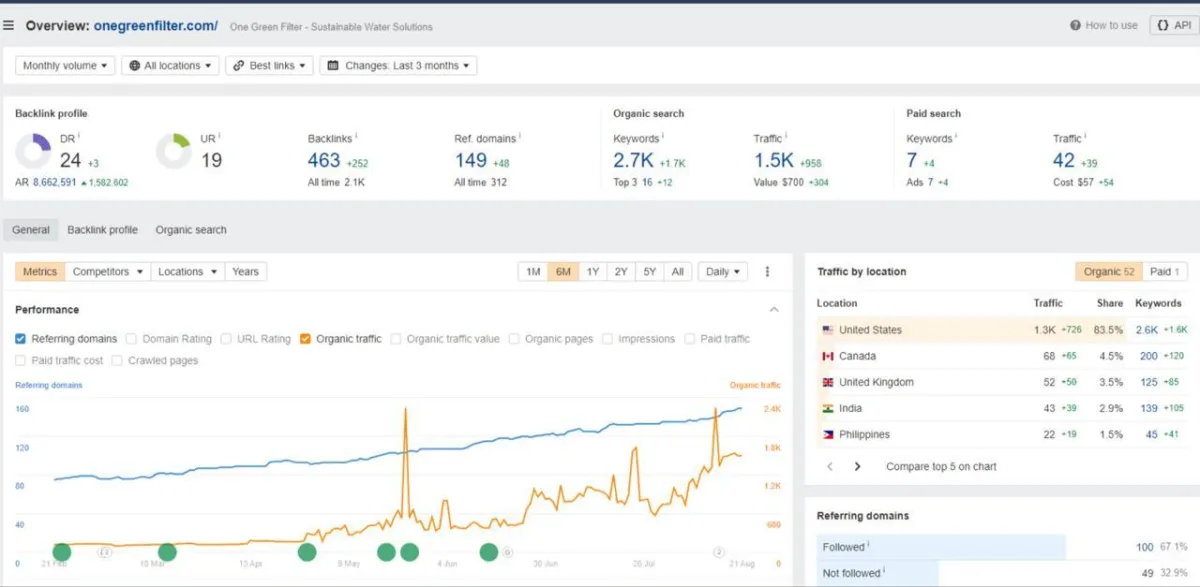Screen dimensions: 1200x587
Task: Click the info icon beside Ref. domains
Action: pyautogui.click(x=520, y=136)
